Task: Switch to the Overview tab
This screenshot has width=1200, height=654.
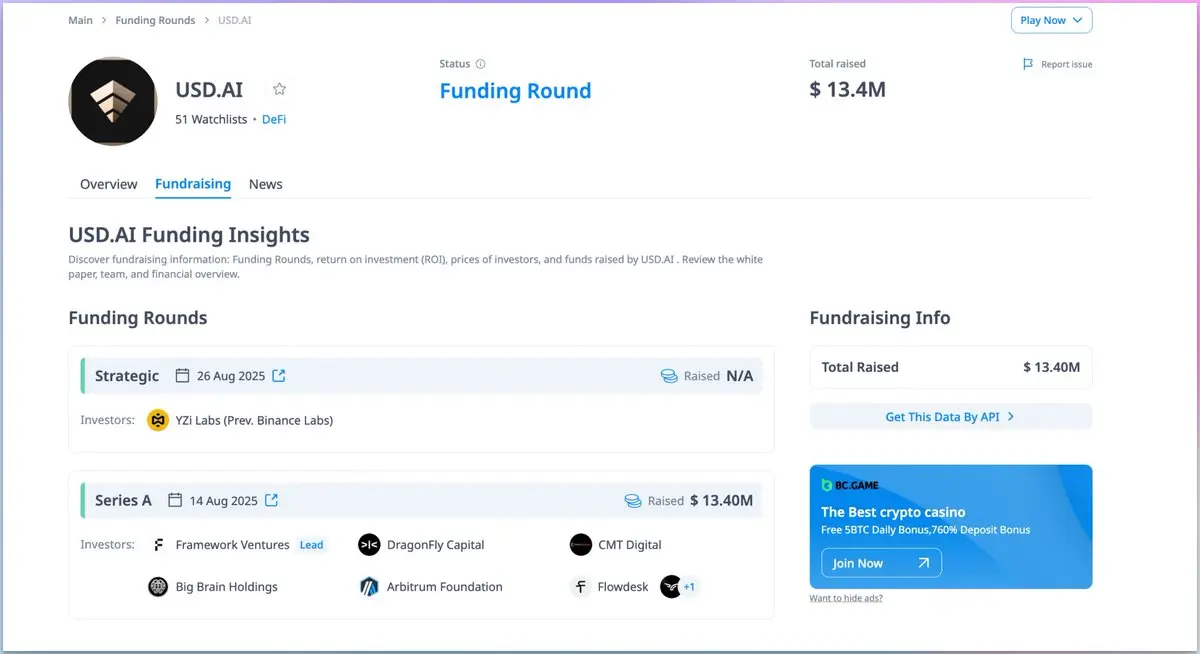Action: [108, 184]
